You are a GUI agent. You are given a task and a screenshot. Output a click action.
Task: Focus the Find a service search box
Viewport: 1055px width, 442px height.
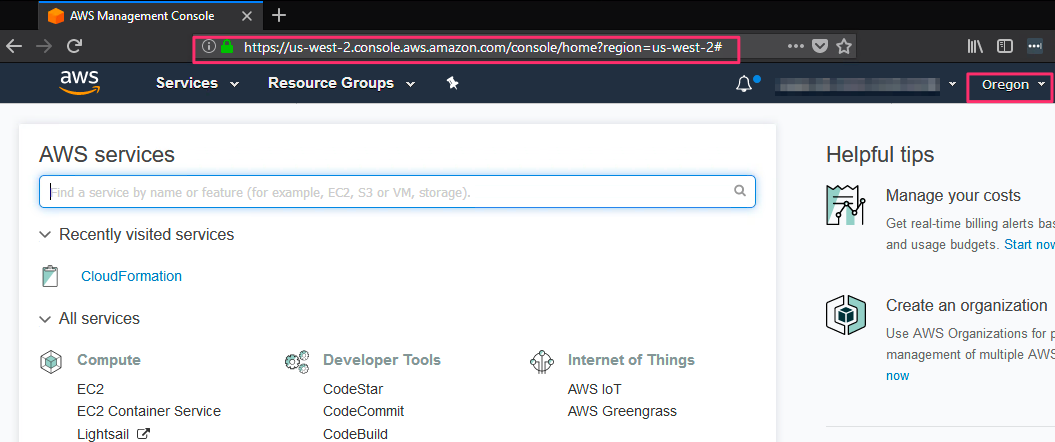[397, 192]
